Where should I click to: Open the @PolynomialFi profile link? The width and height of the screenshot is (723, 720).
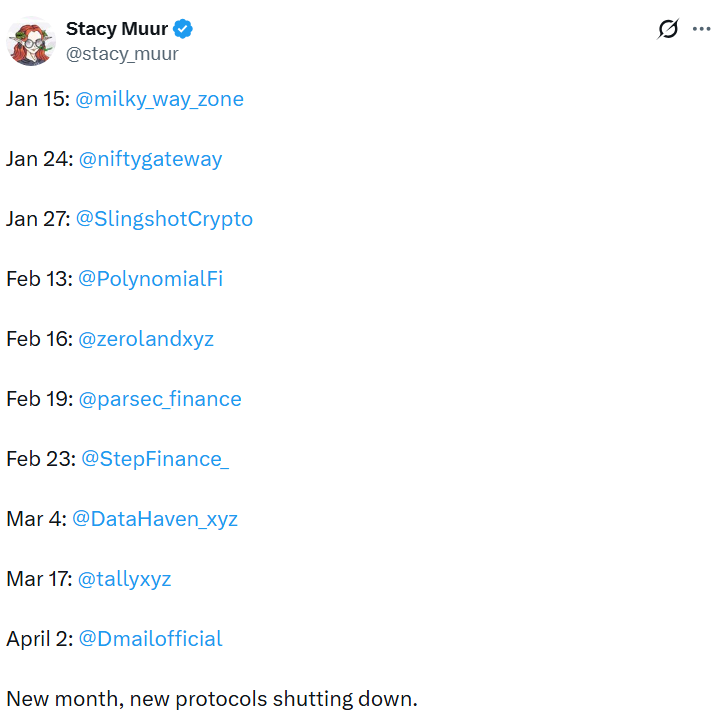tap(150, 279)
